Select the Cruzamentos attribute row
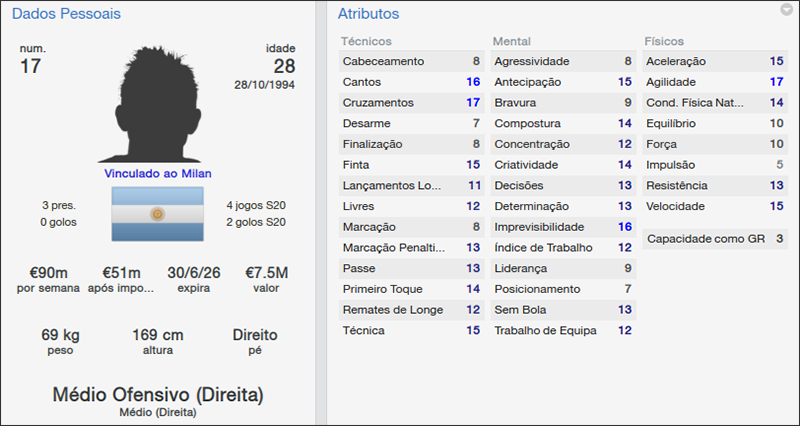This screenshot has width=800, height=426. (x=411, y=102)
